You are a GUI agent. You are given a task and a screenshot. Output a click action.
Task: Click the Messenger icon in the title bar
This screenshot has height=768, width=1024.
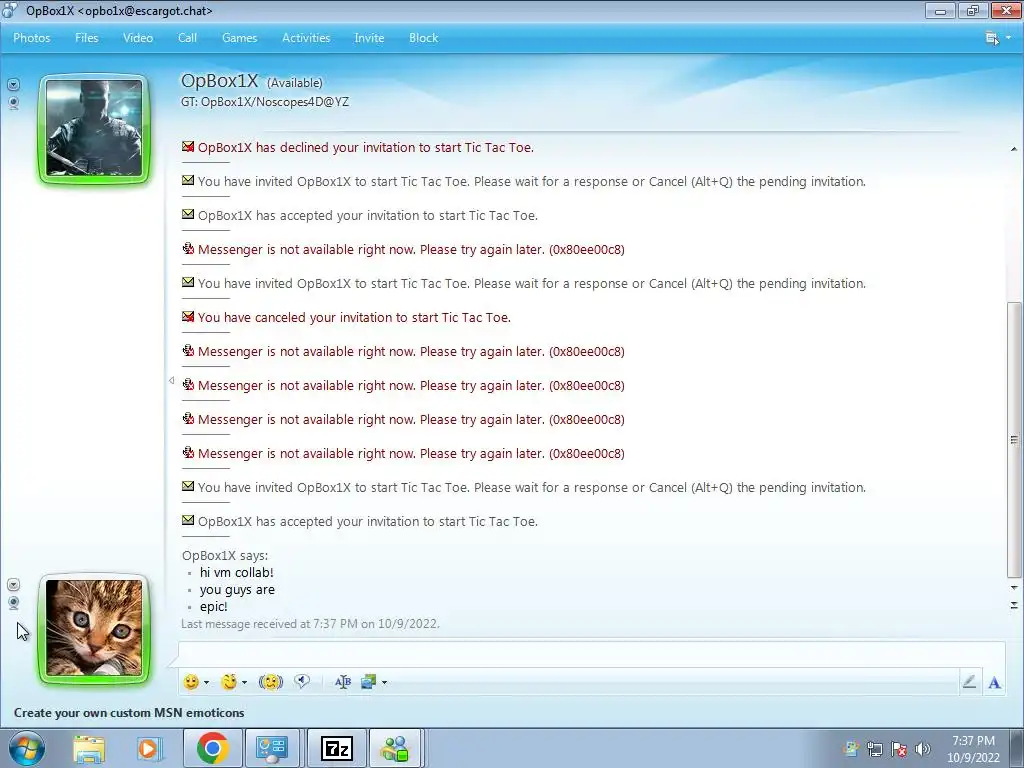[x=9, y=10]
